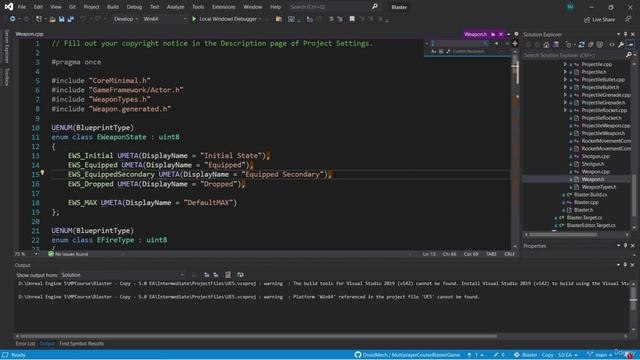Select Blaster.Build.cs in Solution Explorer
The width and height of the screenshot is (640, 360).
pyautogui.click(x=590, y=195)
